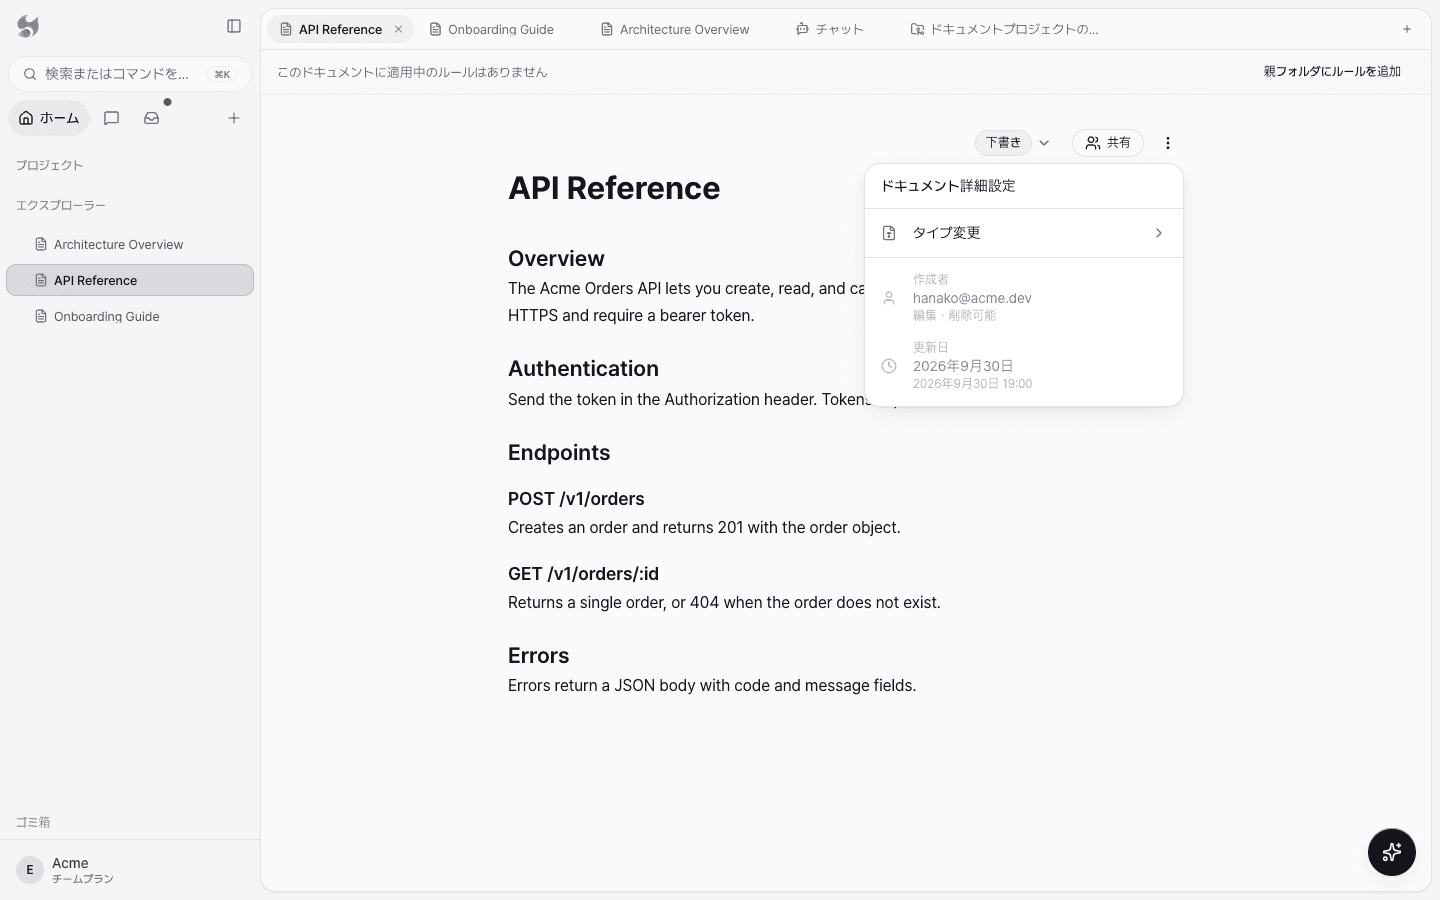The height and width of the screenshot is (900, 1440).
Task: Switch to the チャット tab
Action: coord(830,29)
